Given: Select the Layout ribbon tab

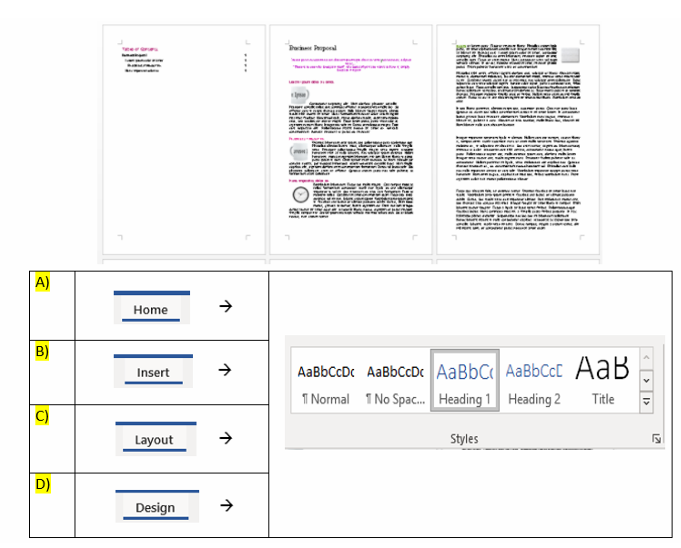Looking at the screenshot, I should coord(154,439).
